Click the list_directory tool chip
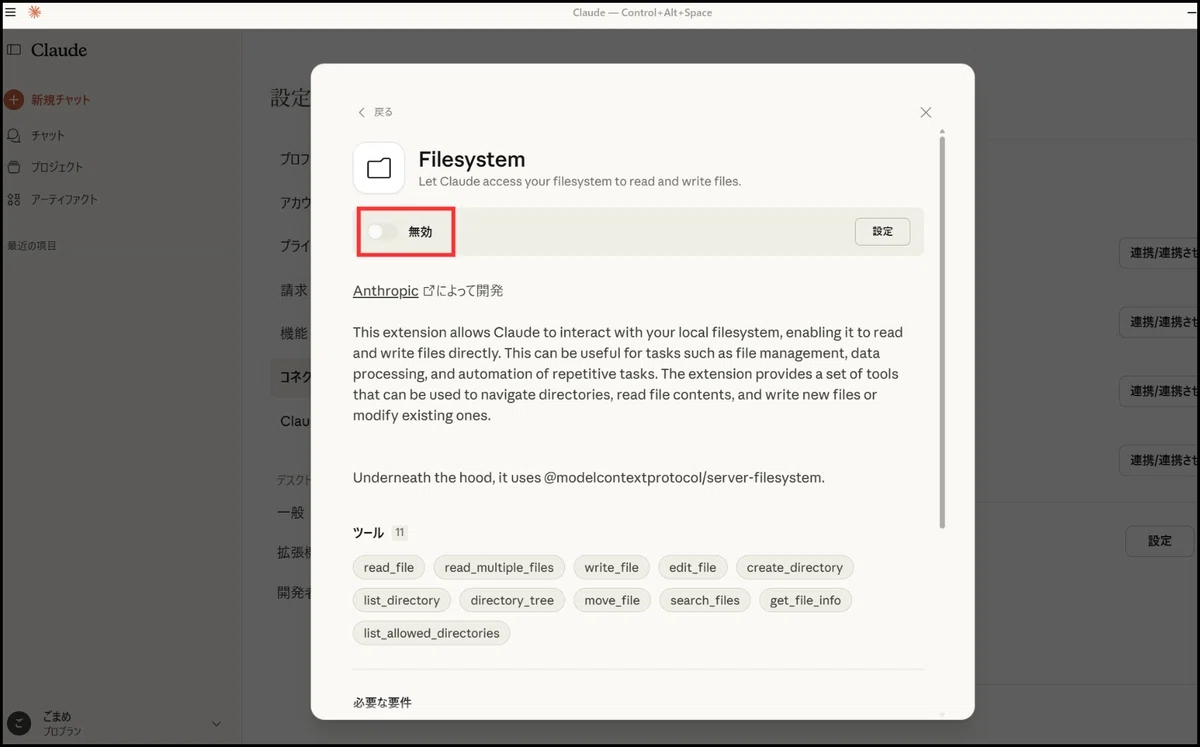Screen dimensions: 1200x747 click(x=402, y=600)
